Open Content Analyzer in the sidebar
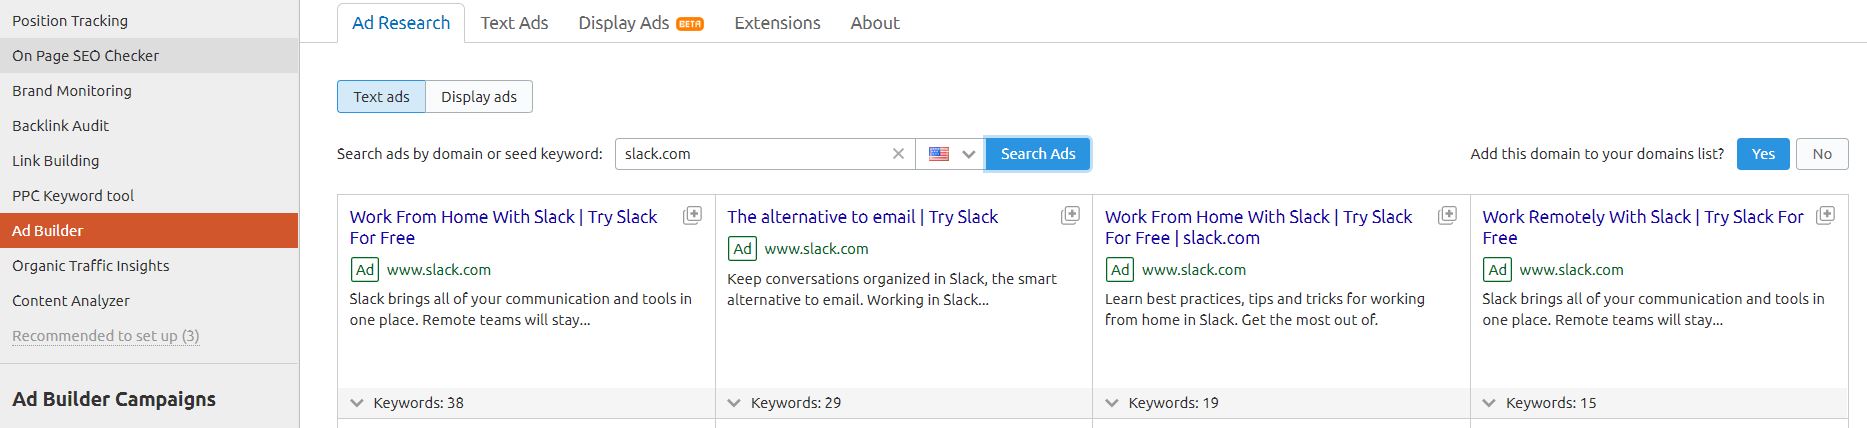Viewport: 1867px width, 428px height. 149,300
